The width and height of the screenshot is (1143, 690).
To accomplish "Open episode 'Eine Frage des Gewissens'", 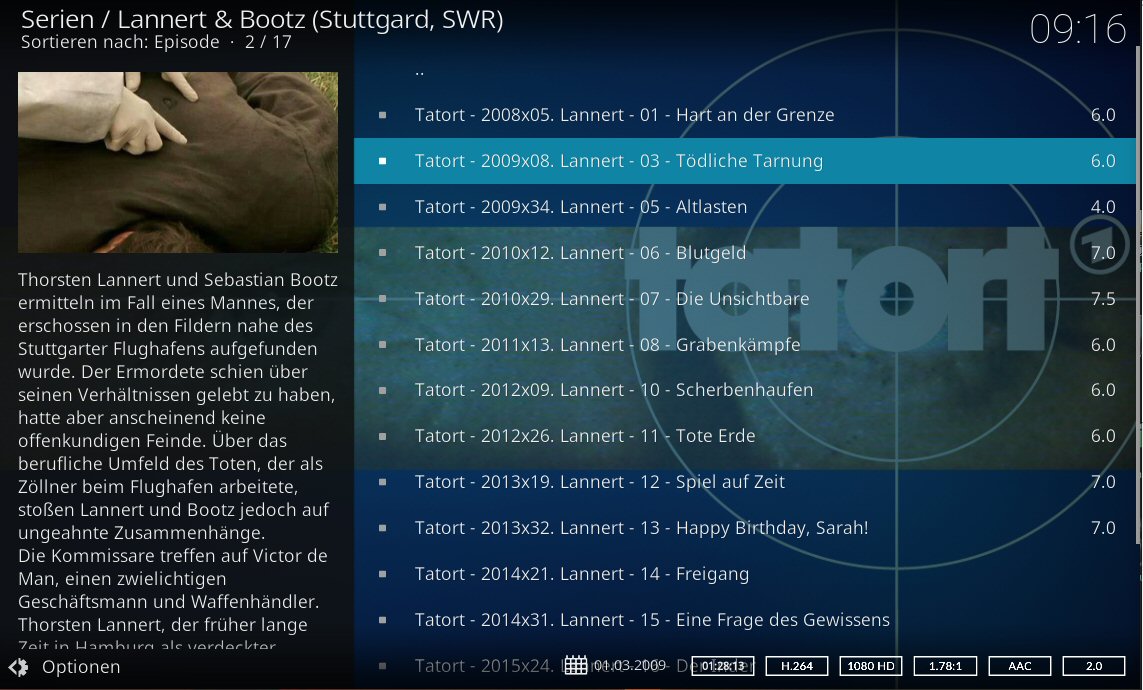I will pyautogui.click(x=745, y=619).
